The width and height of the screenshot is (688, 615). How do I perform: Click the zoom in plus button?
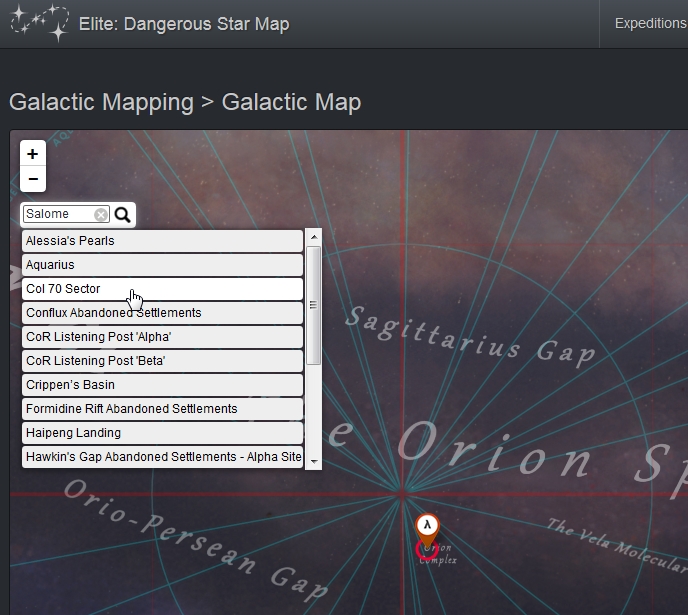tap(32, 154)
